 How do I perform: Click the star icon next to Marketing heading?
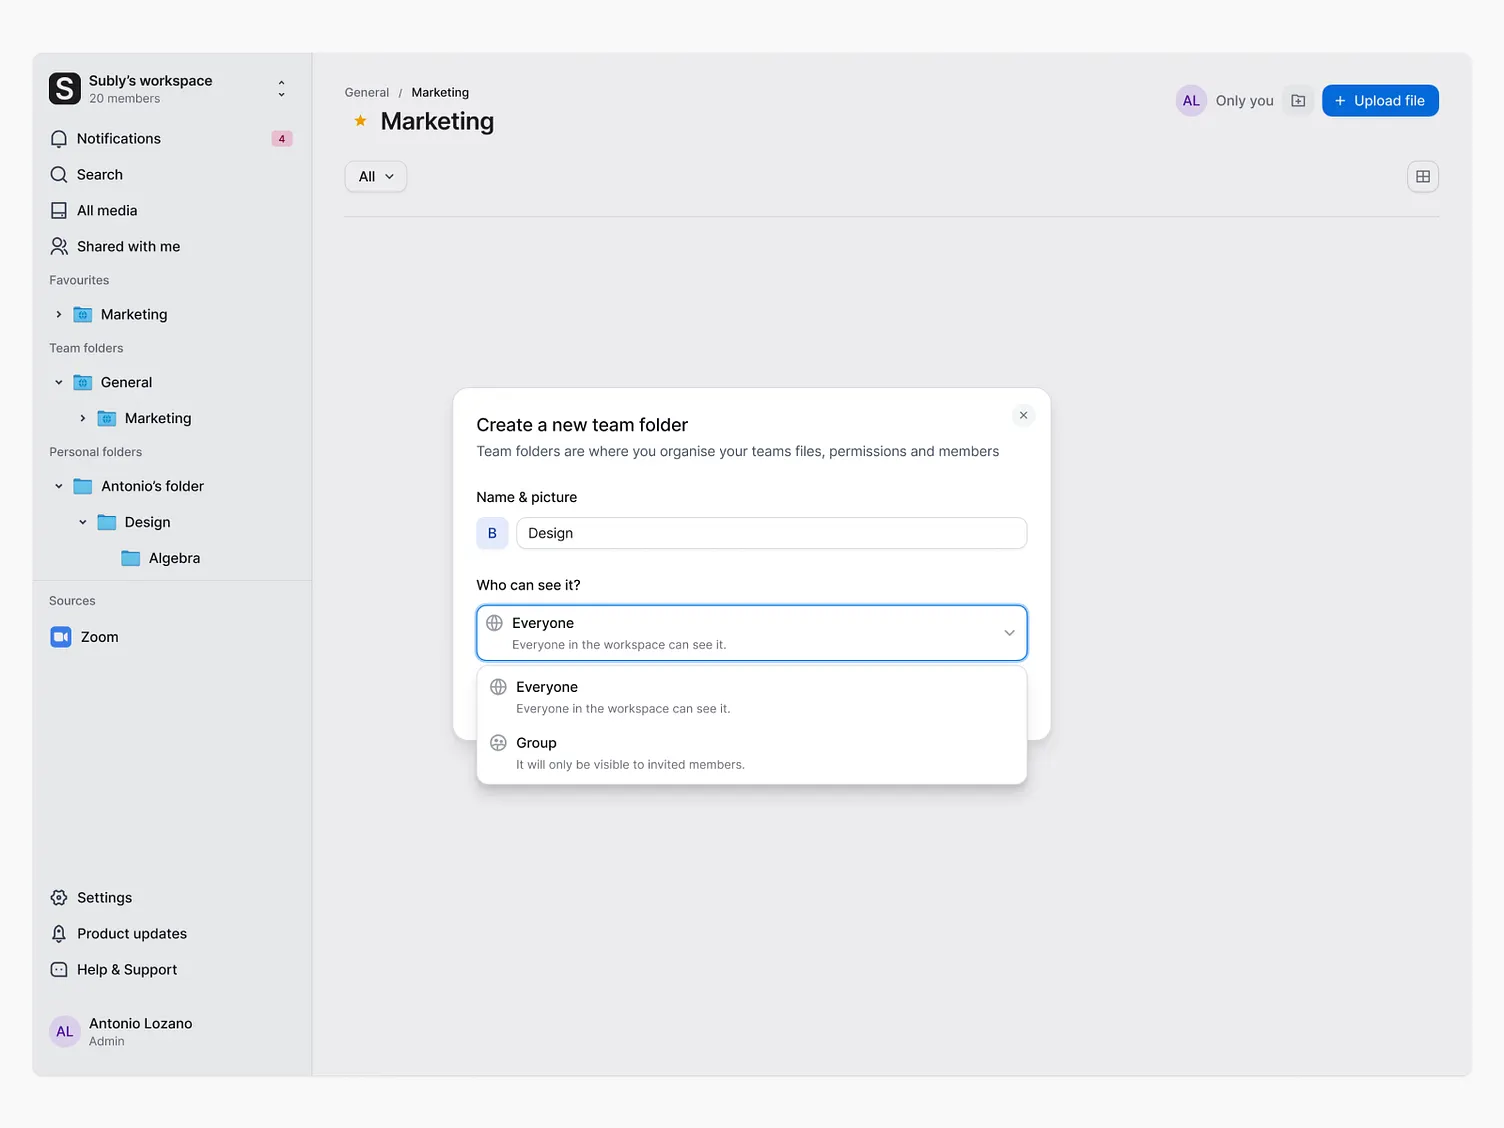pos(359,120)
